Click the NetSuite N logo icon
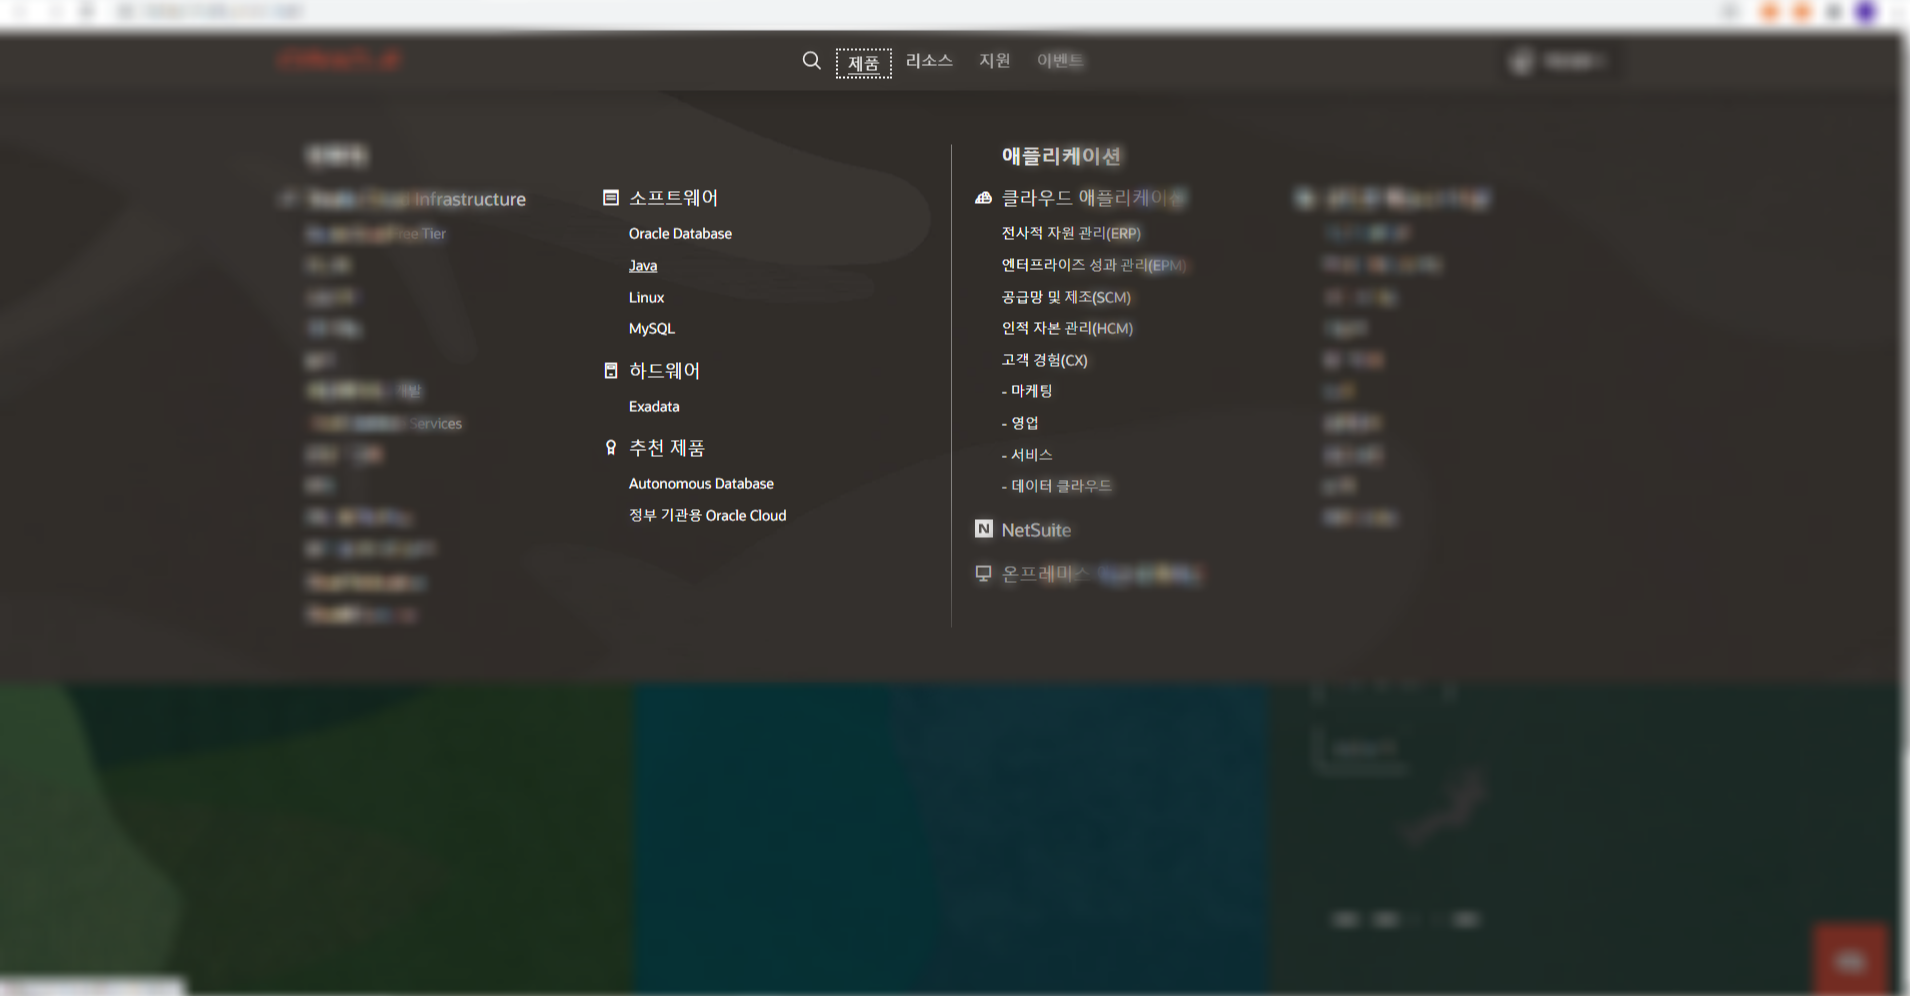 (984, 530)
